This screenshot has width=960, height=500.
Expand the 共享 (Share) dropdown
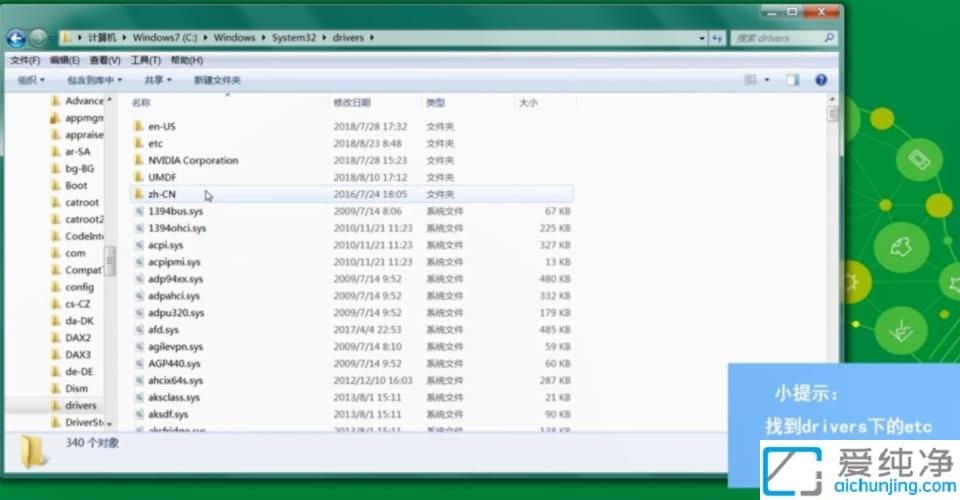click(157, 80)
